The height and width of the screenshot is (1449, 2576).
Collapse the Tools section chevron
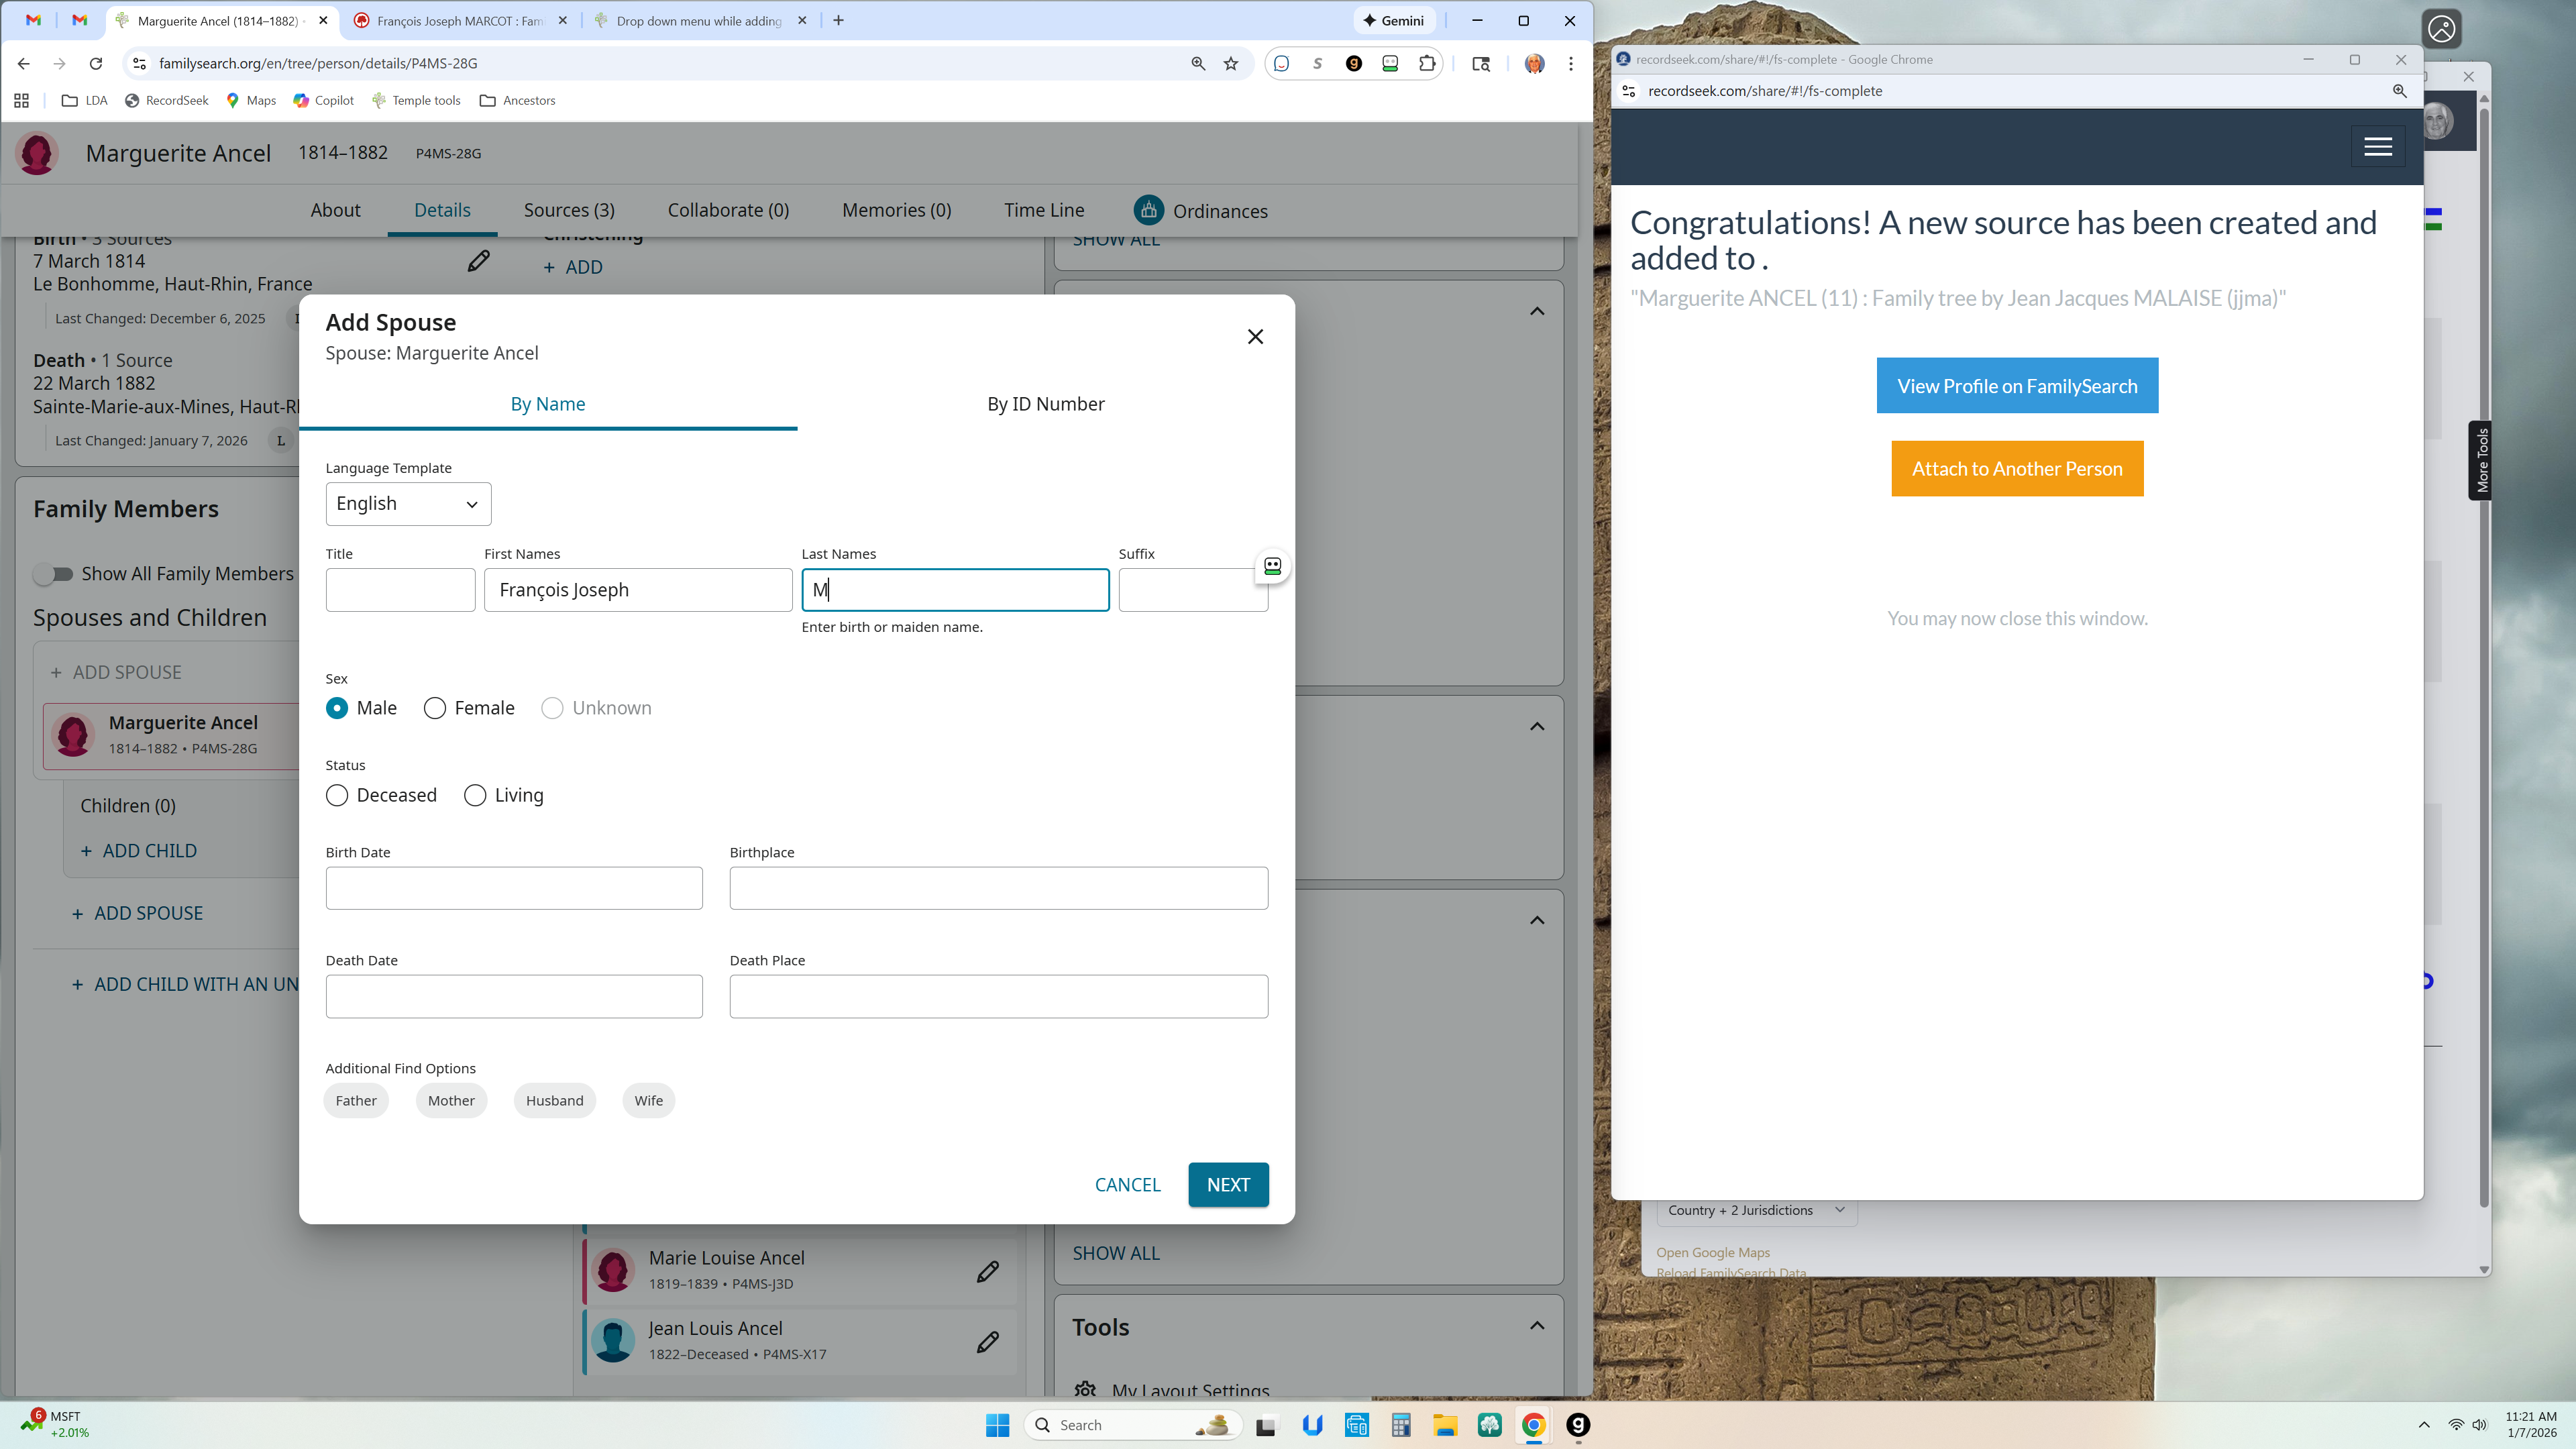pos(1537,1326)
